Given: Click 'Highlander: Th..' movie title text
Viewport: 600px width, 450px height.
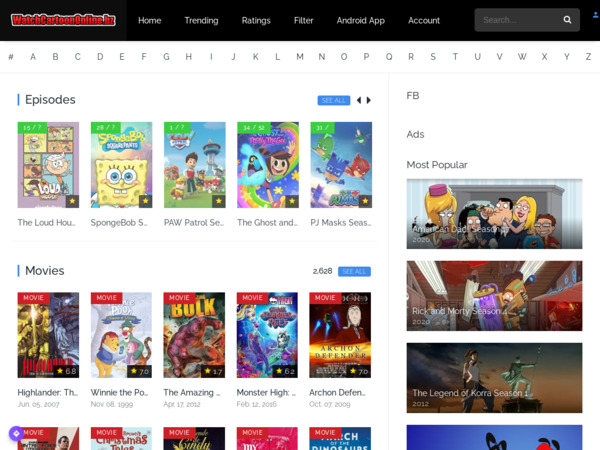Looking at the screenshot, I should (48, 393).
